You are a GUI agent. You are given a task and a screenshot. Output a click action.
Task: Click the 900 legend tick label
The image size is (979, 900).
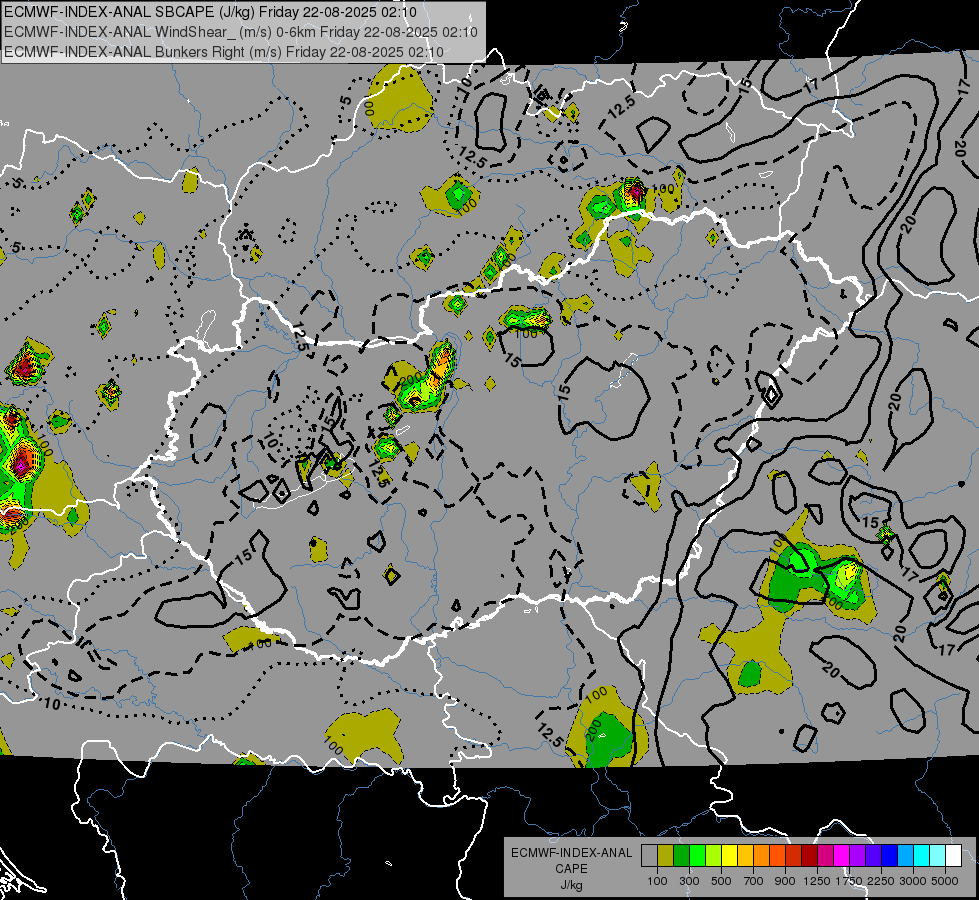(785, 881)
